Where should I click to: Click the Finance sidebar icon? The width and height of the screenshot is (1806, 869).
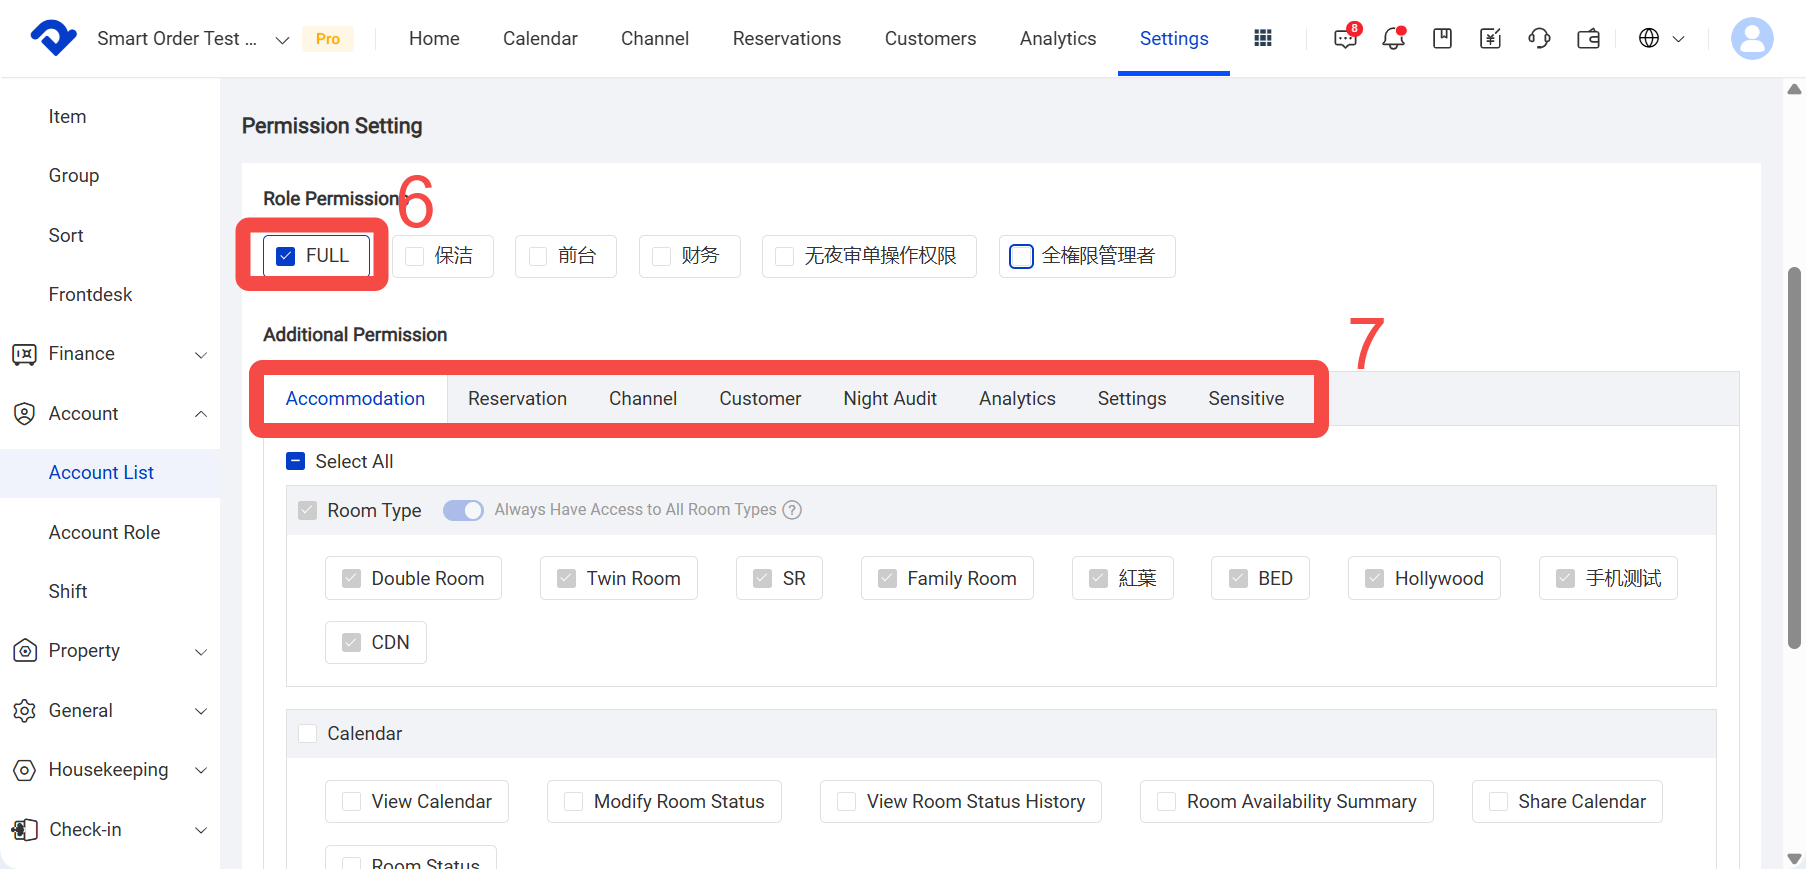(x=25, y=354)
